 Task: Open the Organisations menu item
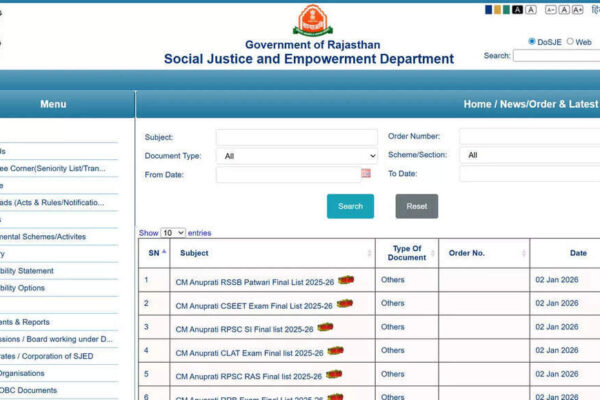click(x=22, y=373)
